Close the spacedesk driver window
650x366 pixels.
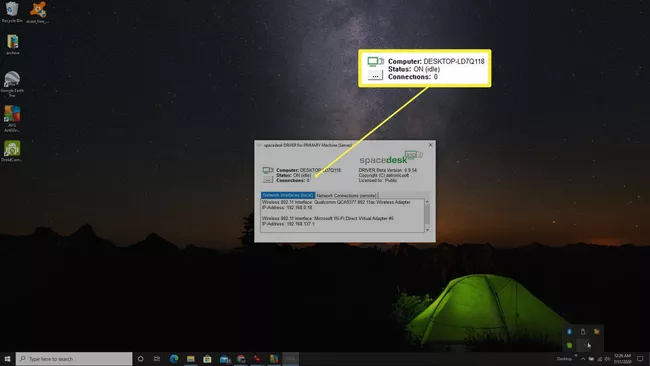pyautogui.click(x=430, y=145)
